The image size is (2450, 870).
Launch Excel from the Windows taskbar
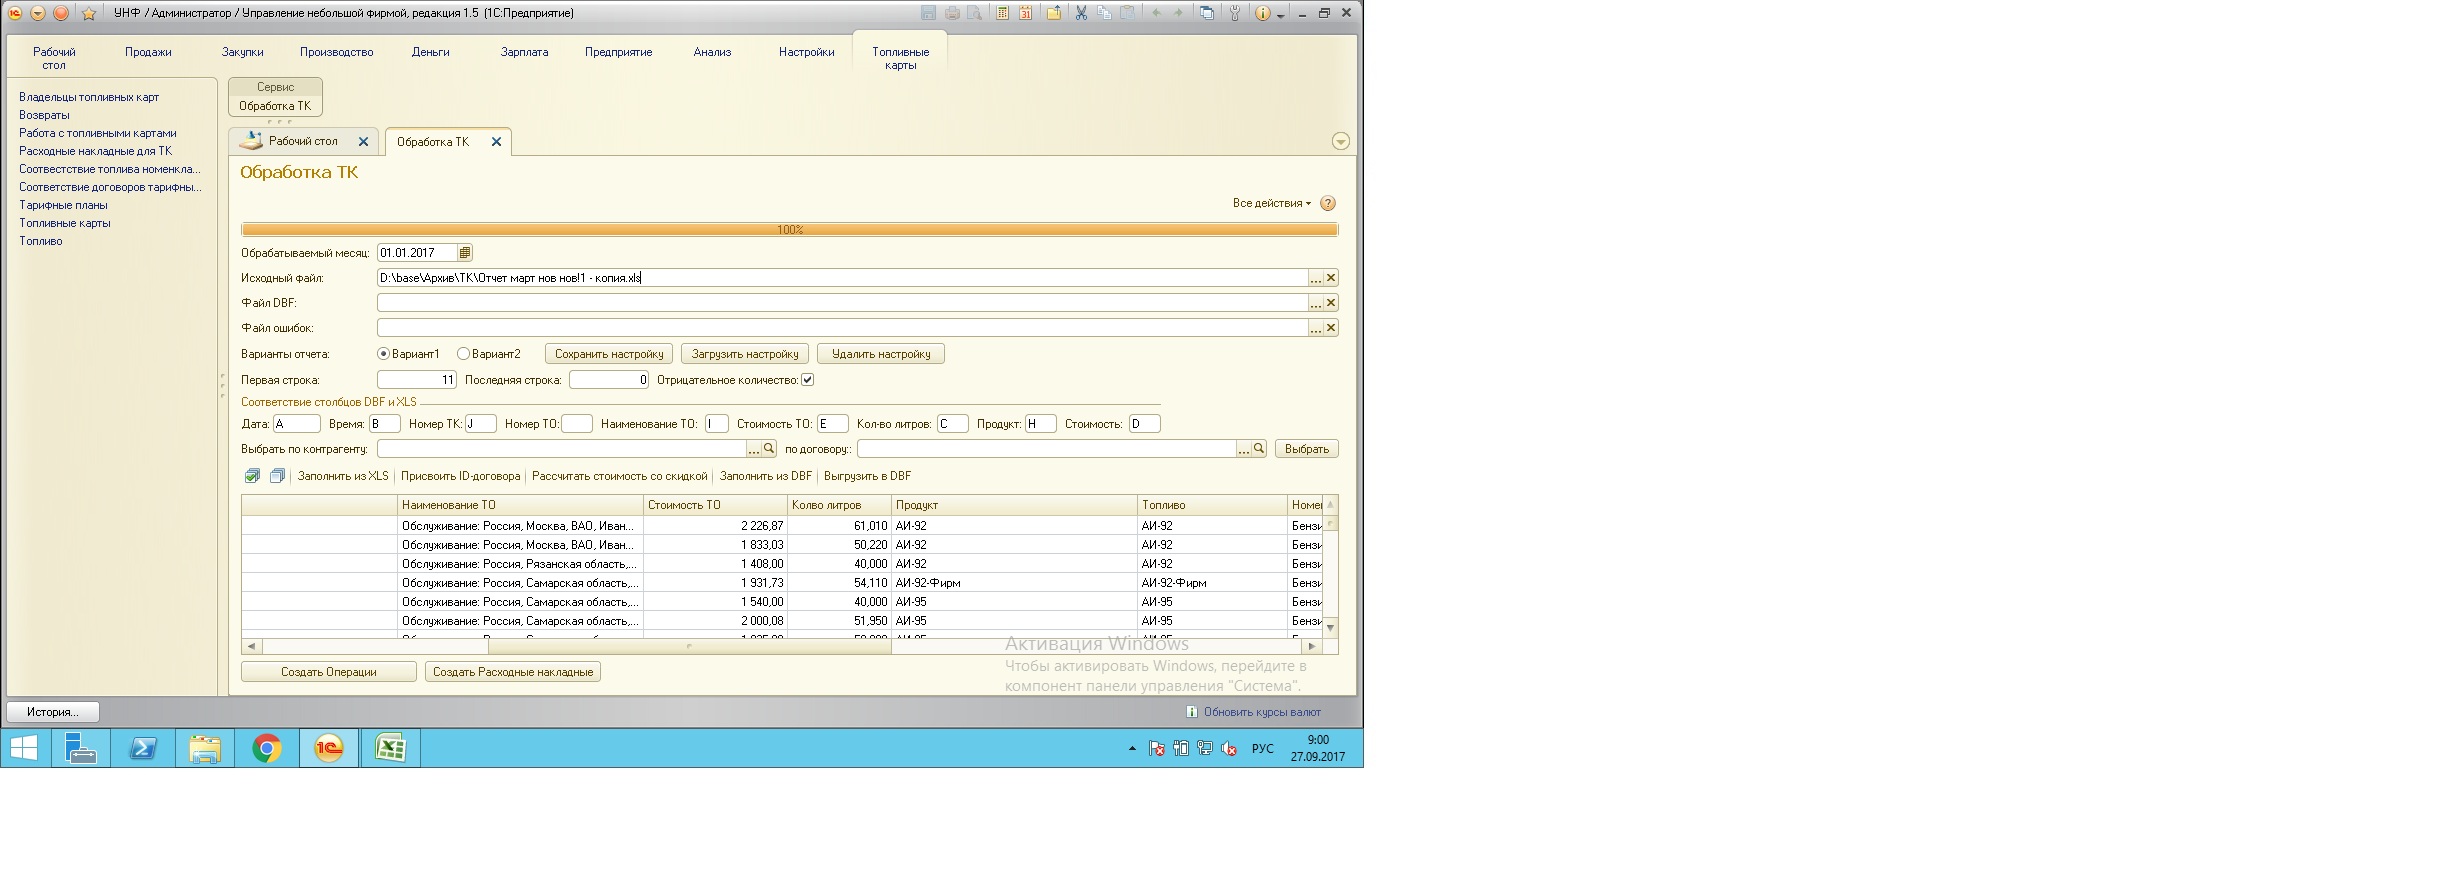point(390,748)
